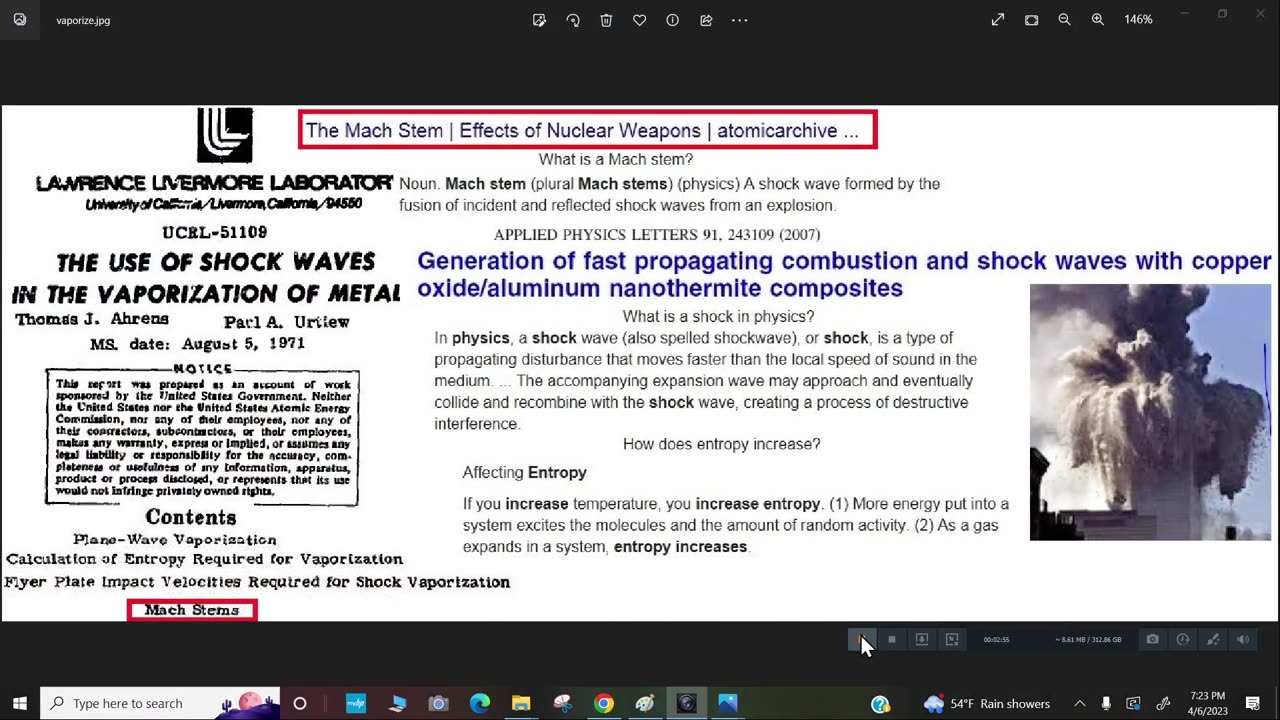
Task: Open file info with the info icon
Action: coord(673,20)
